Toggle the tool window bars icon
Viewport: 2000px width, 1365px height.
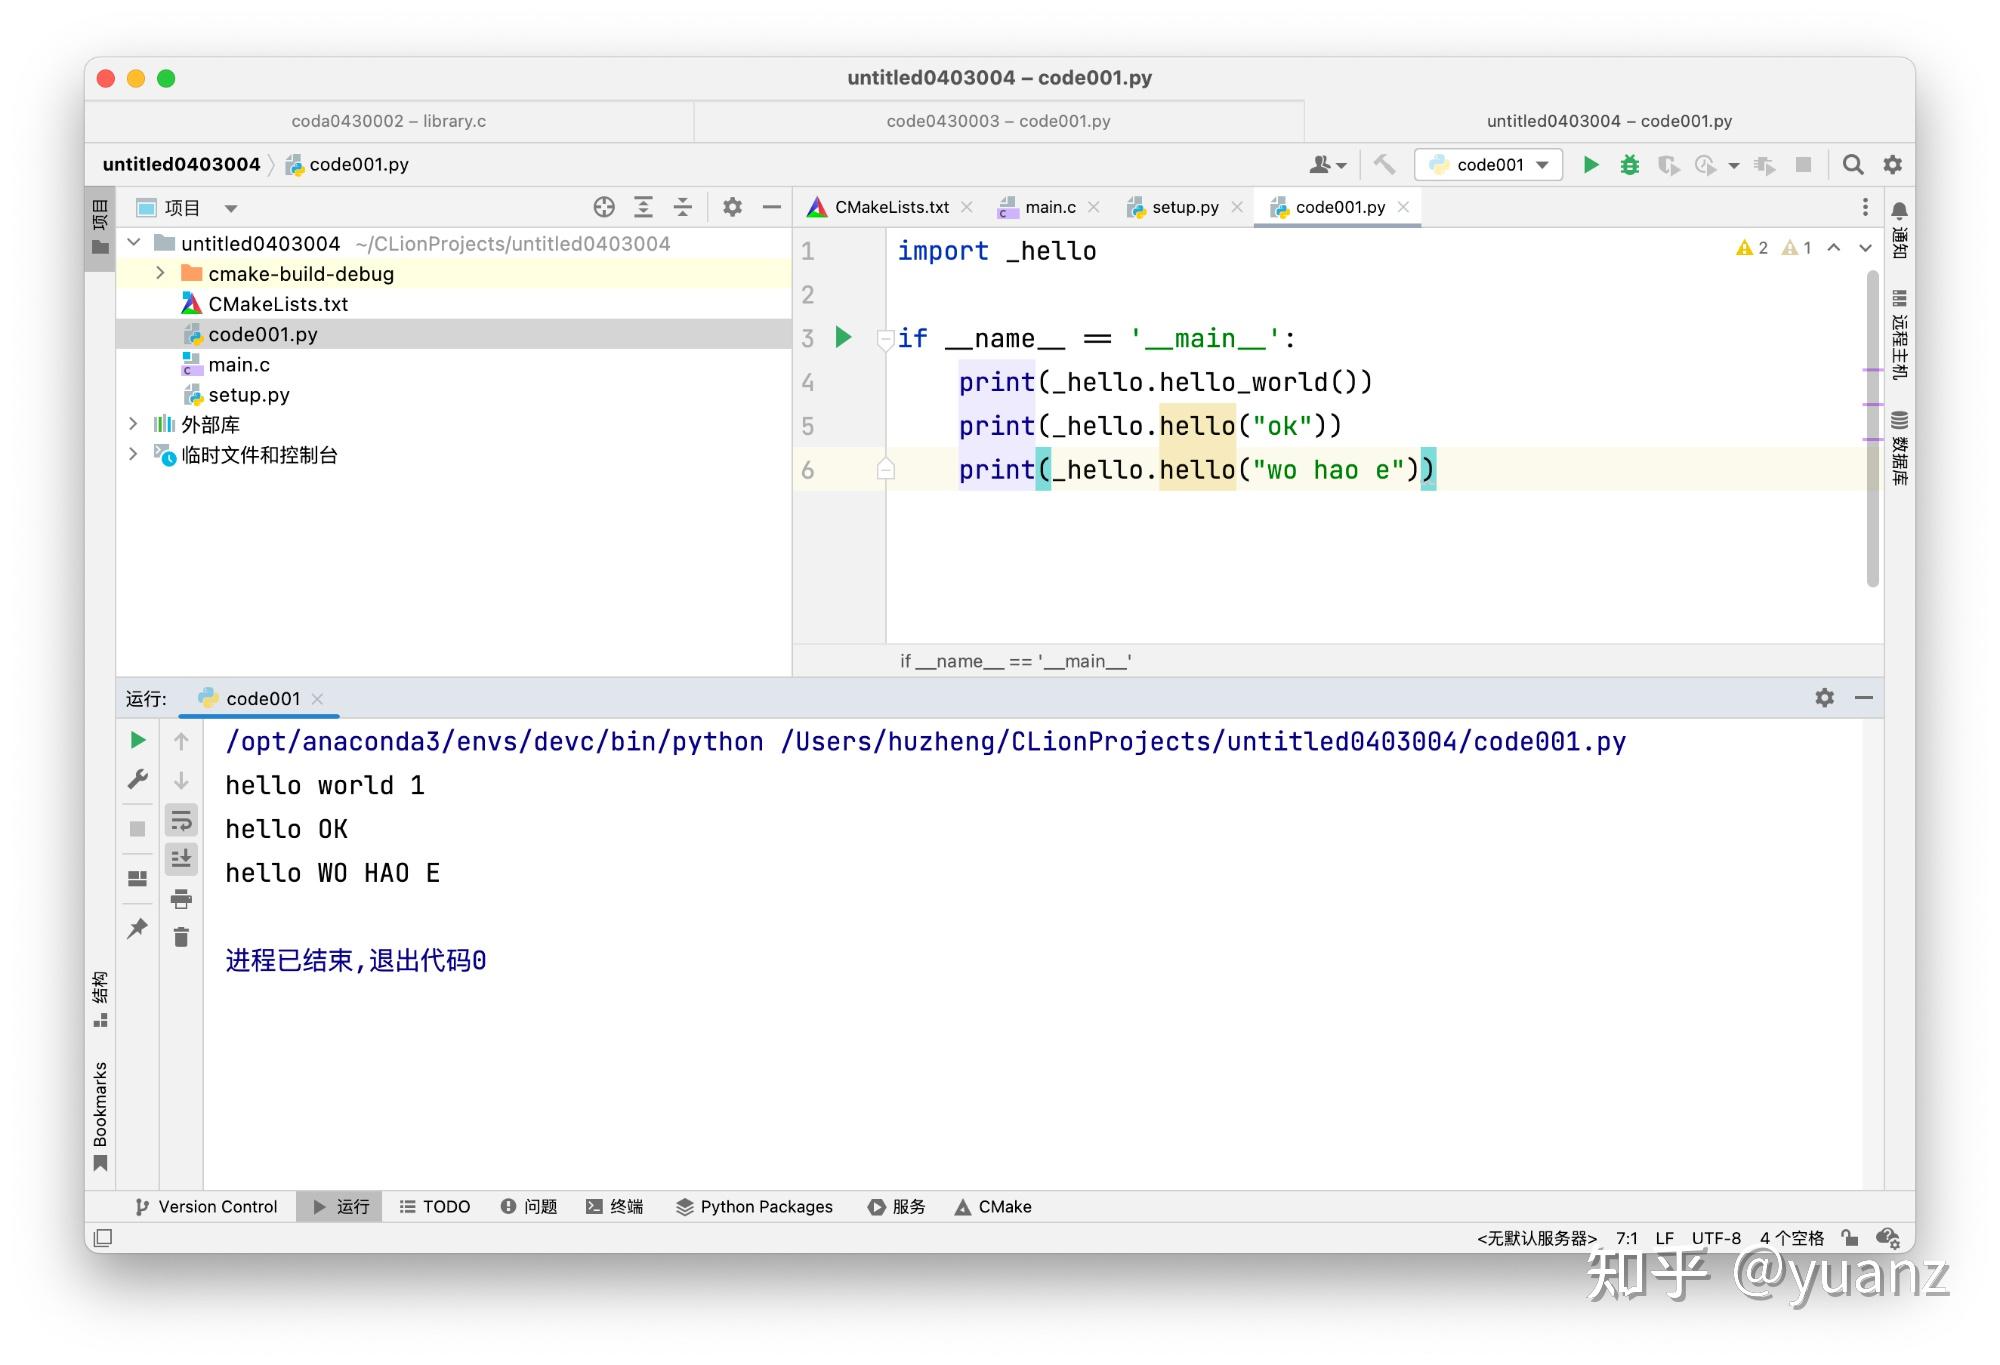tap(102, 1238)
